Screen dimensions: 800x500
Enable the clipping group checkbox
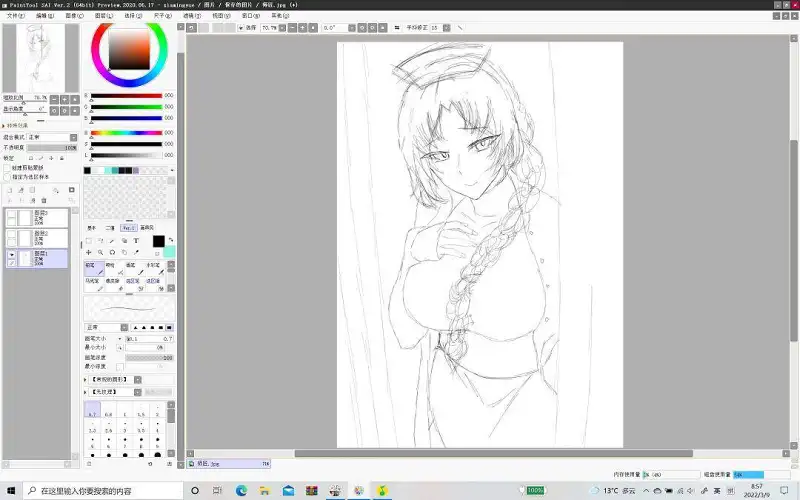[x=7, y=167]
